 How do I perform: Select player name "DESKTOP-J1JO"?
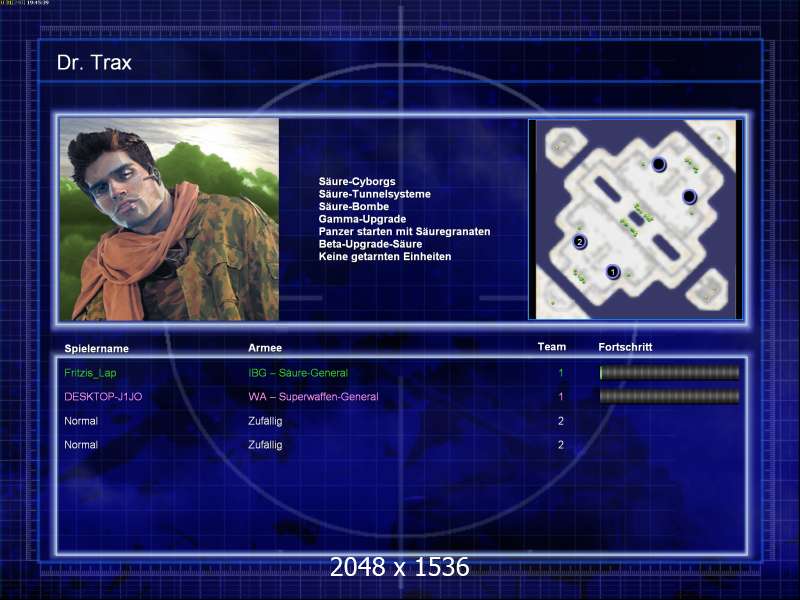pos(103,396)
